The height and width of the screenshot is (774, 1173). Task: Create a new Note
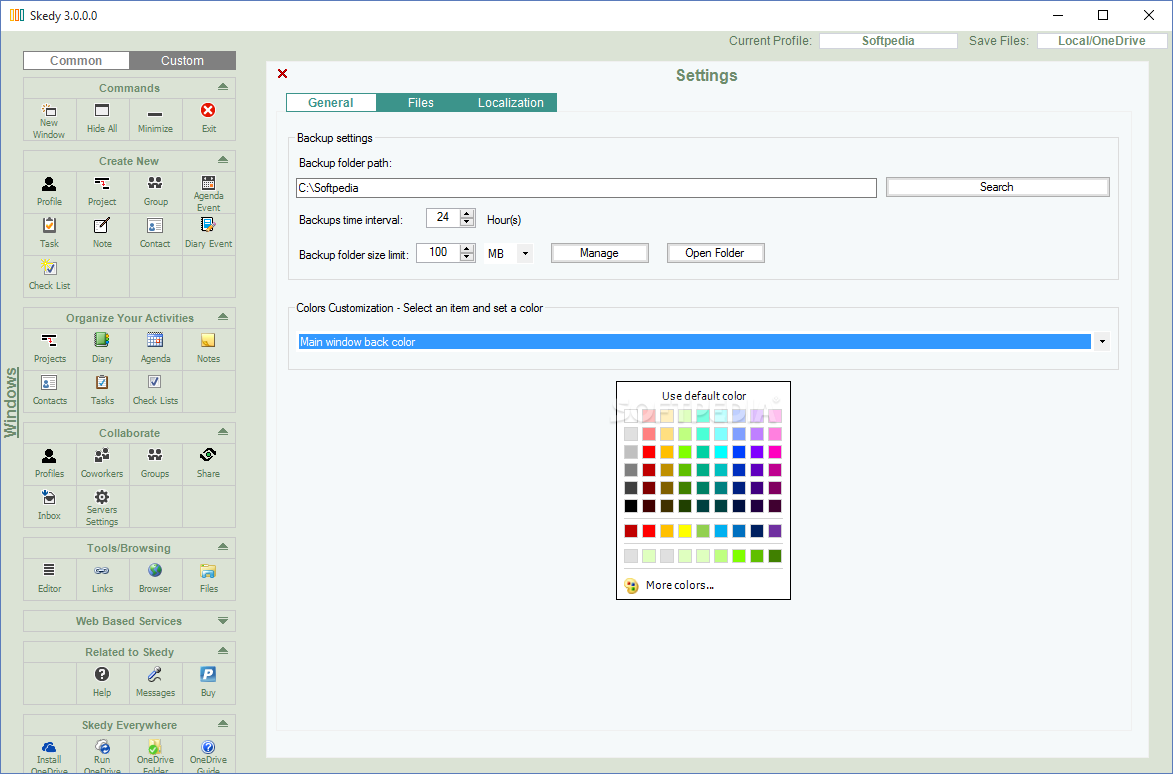tap(102, 234)
